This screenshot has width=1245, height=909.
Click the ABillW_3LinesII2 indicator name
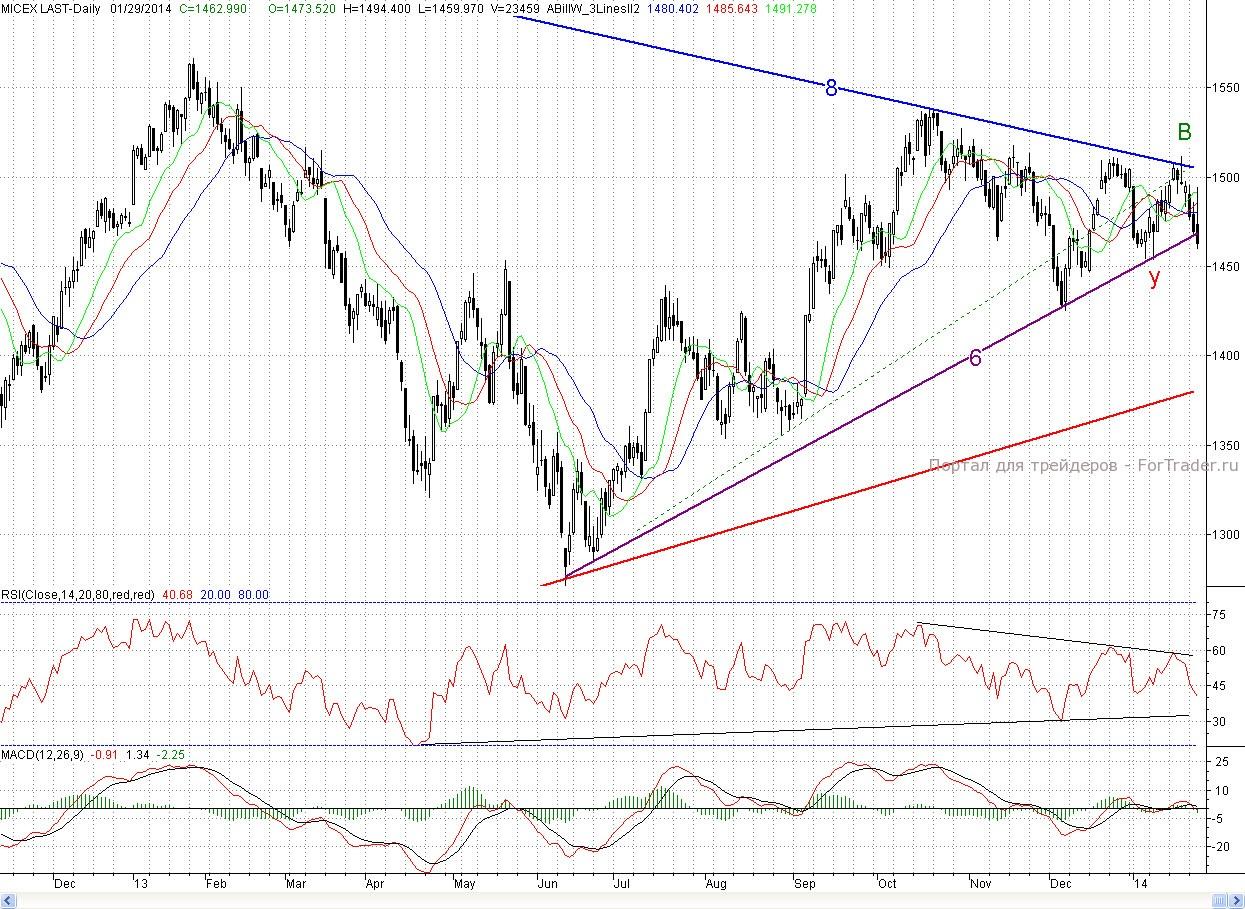click(x=594, y=7)
